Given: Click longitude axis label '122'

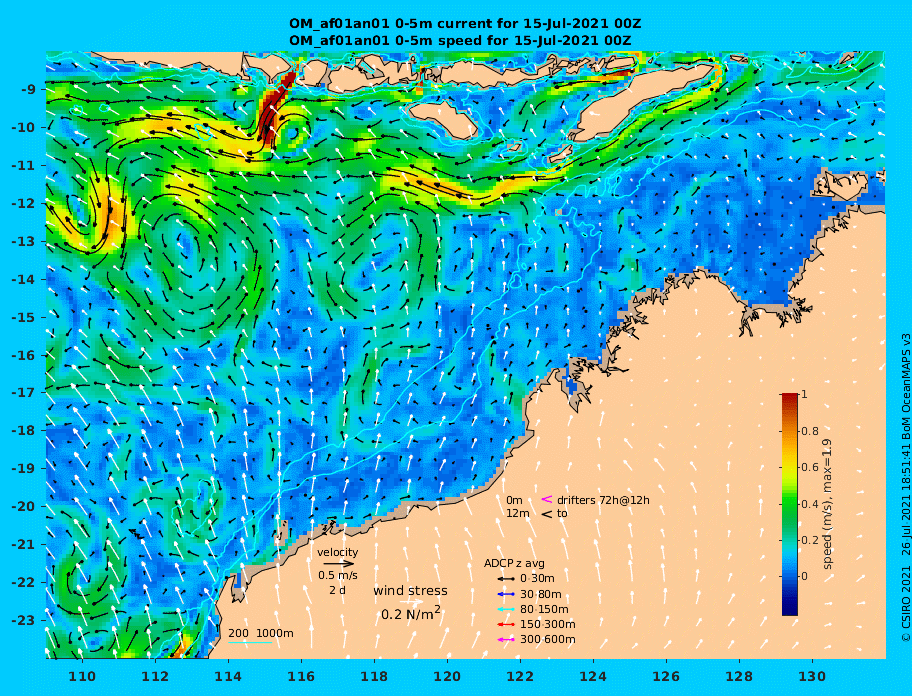Looking at the screenshot, I should [x=520, y=676].
